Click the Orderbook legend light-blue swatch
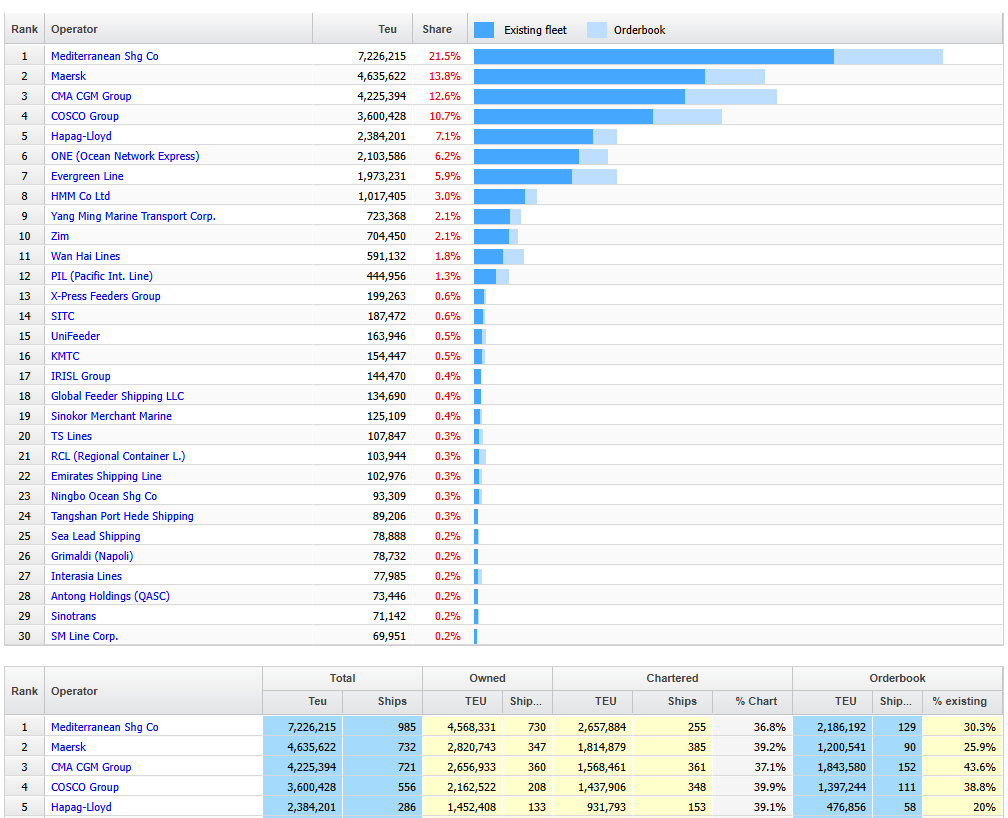The width and height of the screenshot is (1008, 818). tap(596, 30)
